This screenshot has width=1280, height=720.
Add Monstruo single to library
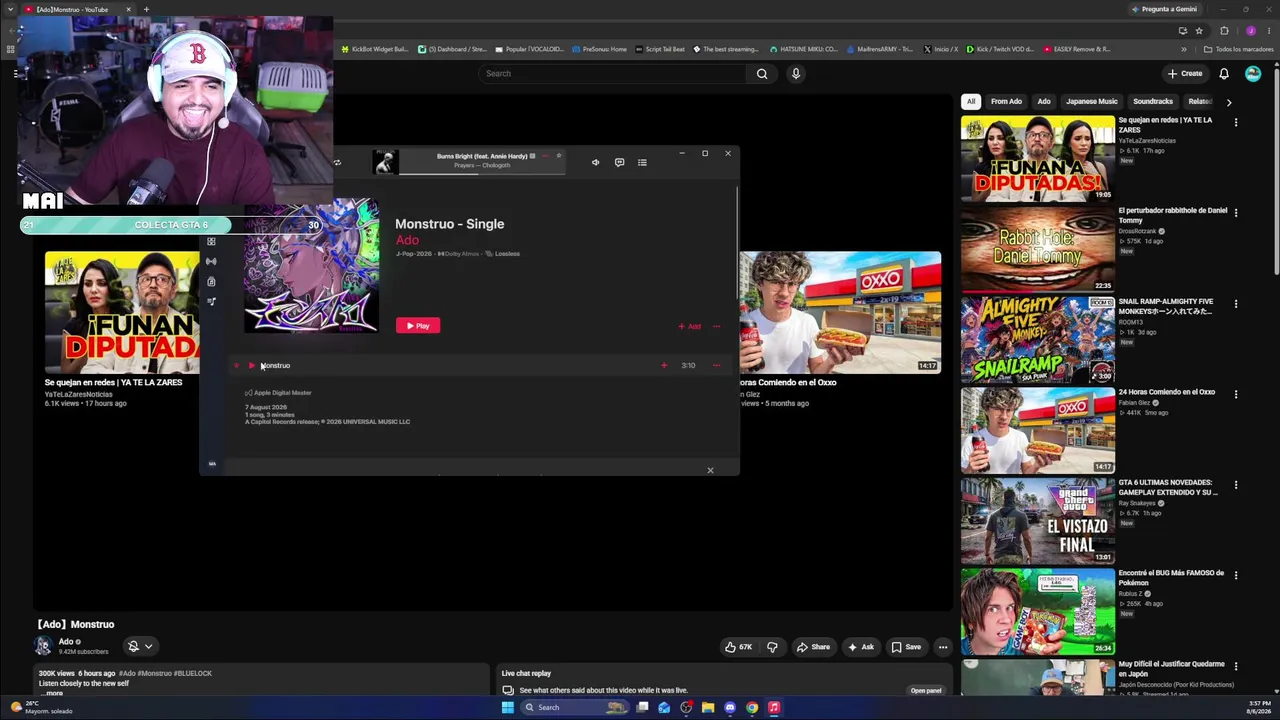pos(690,326)
